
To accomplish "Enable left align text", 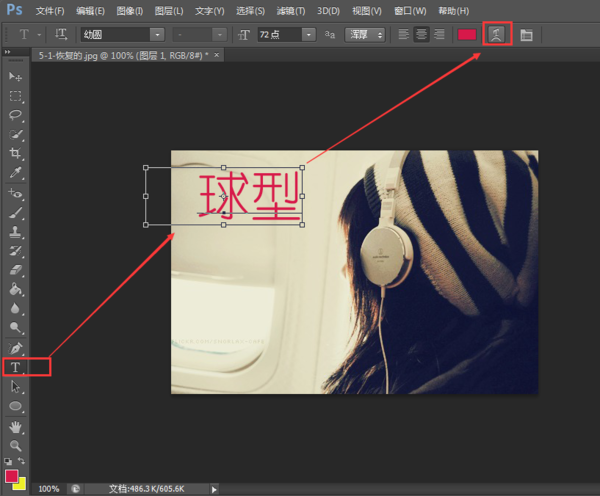I will (403, 34).
